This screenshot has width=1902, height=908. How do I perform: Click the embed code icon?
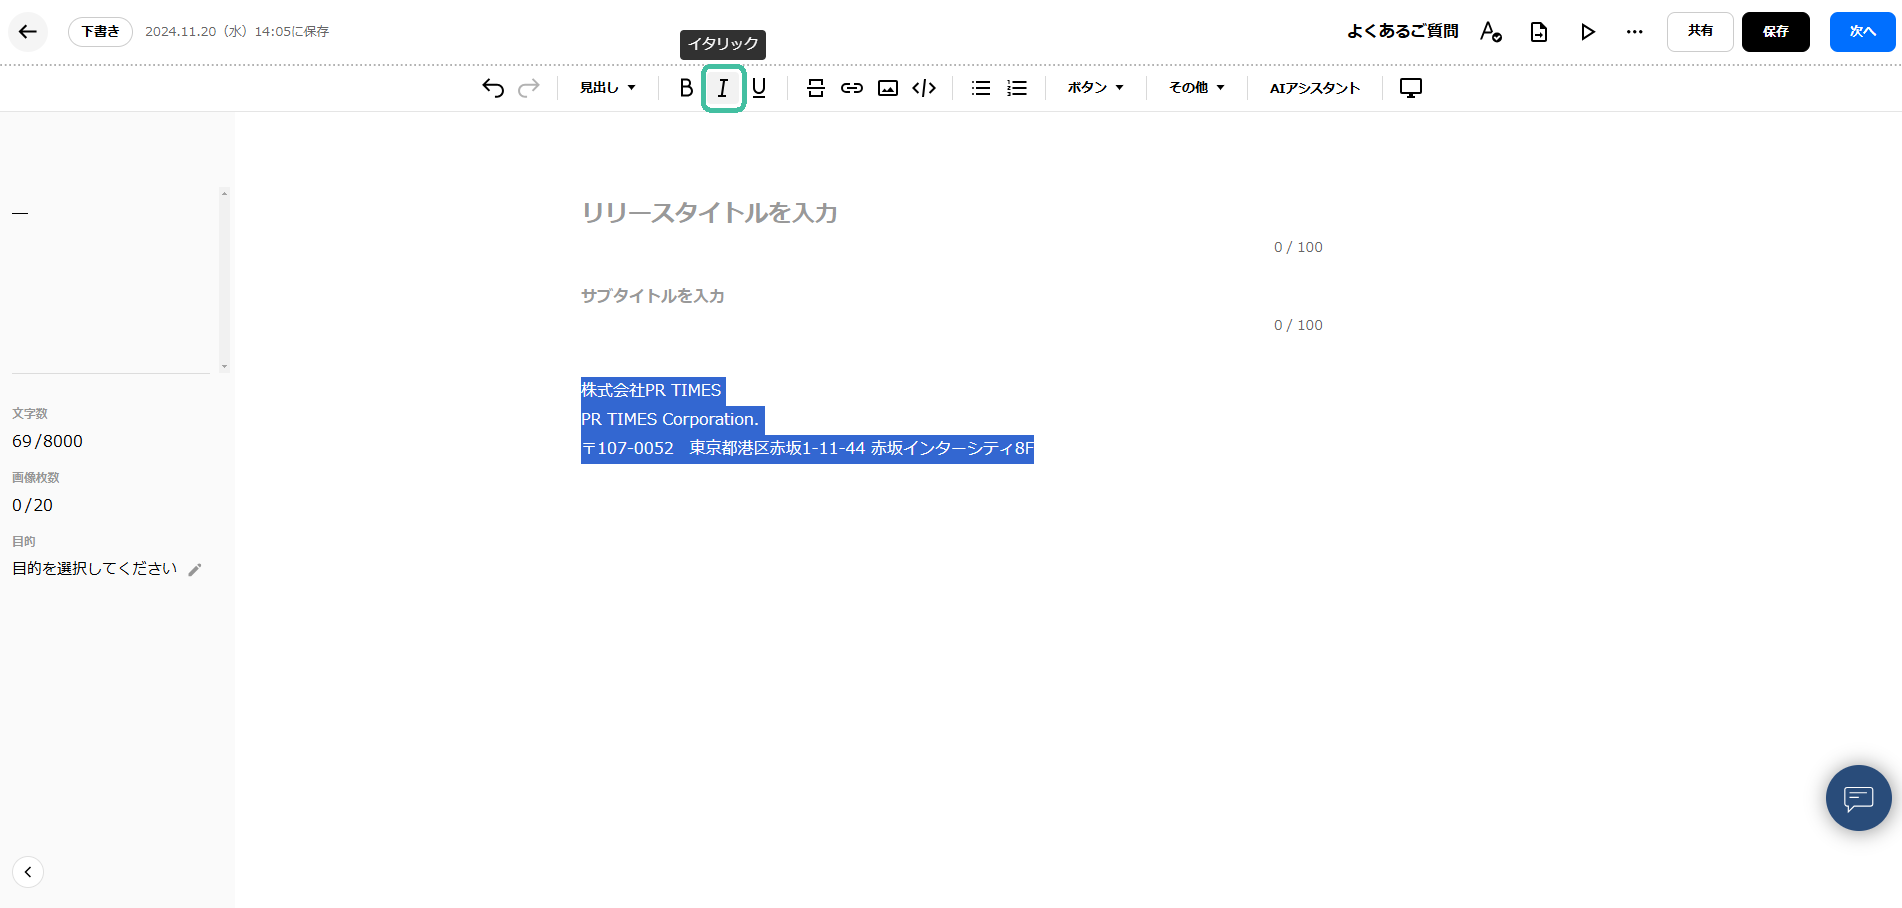click(924, 88)
